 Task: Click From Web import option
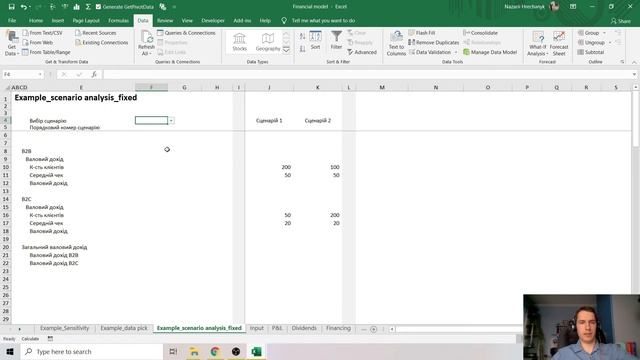pos(38,42)
